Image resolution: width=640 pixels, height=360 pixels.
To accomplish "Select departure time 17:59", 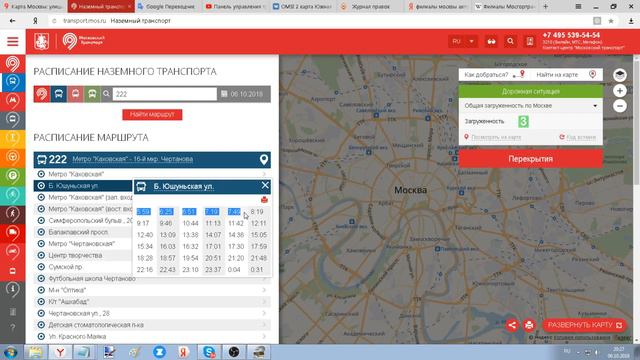I will pyautogui.click(x=259, y=246).
